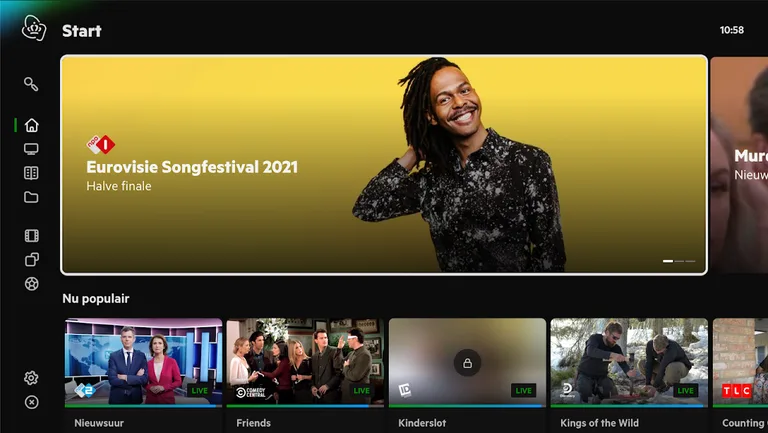Click the KPN crown logo
The width and height of the screenshot is (768, 433).
34,28
